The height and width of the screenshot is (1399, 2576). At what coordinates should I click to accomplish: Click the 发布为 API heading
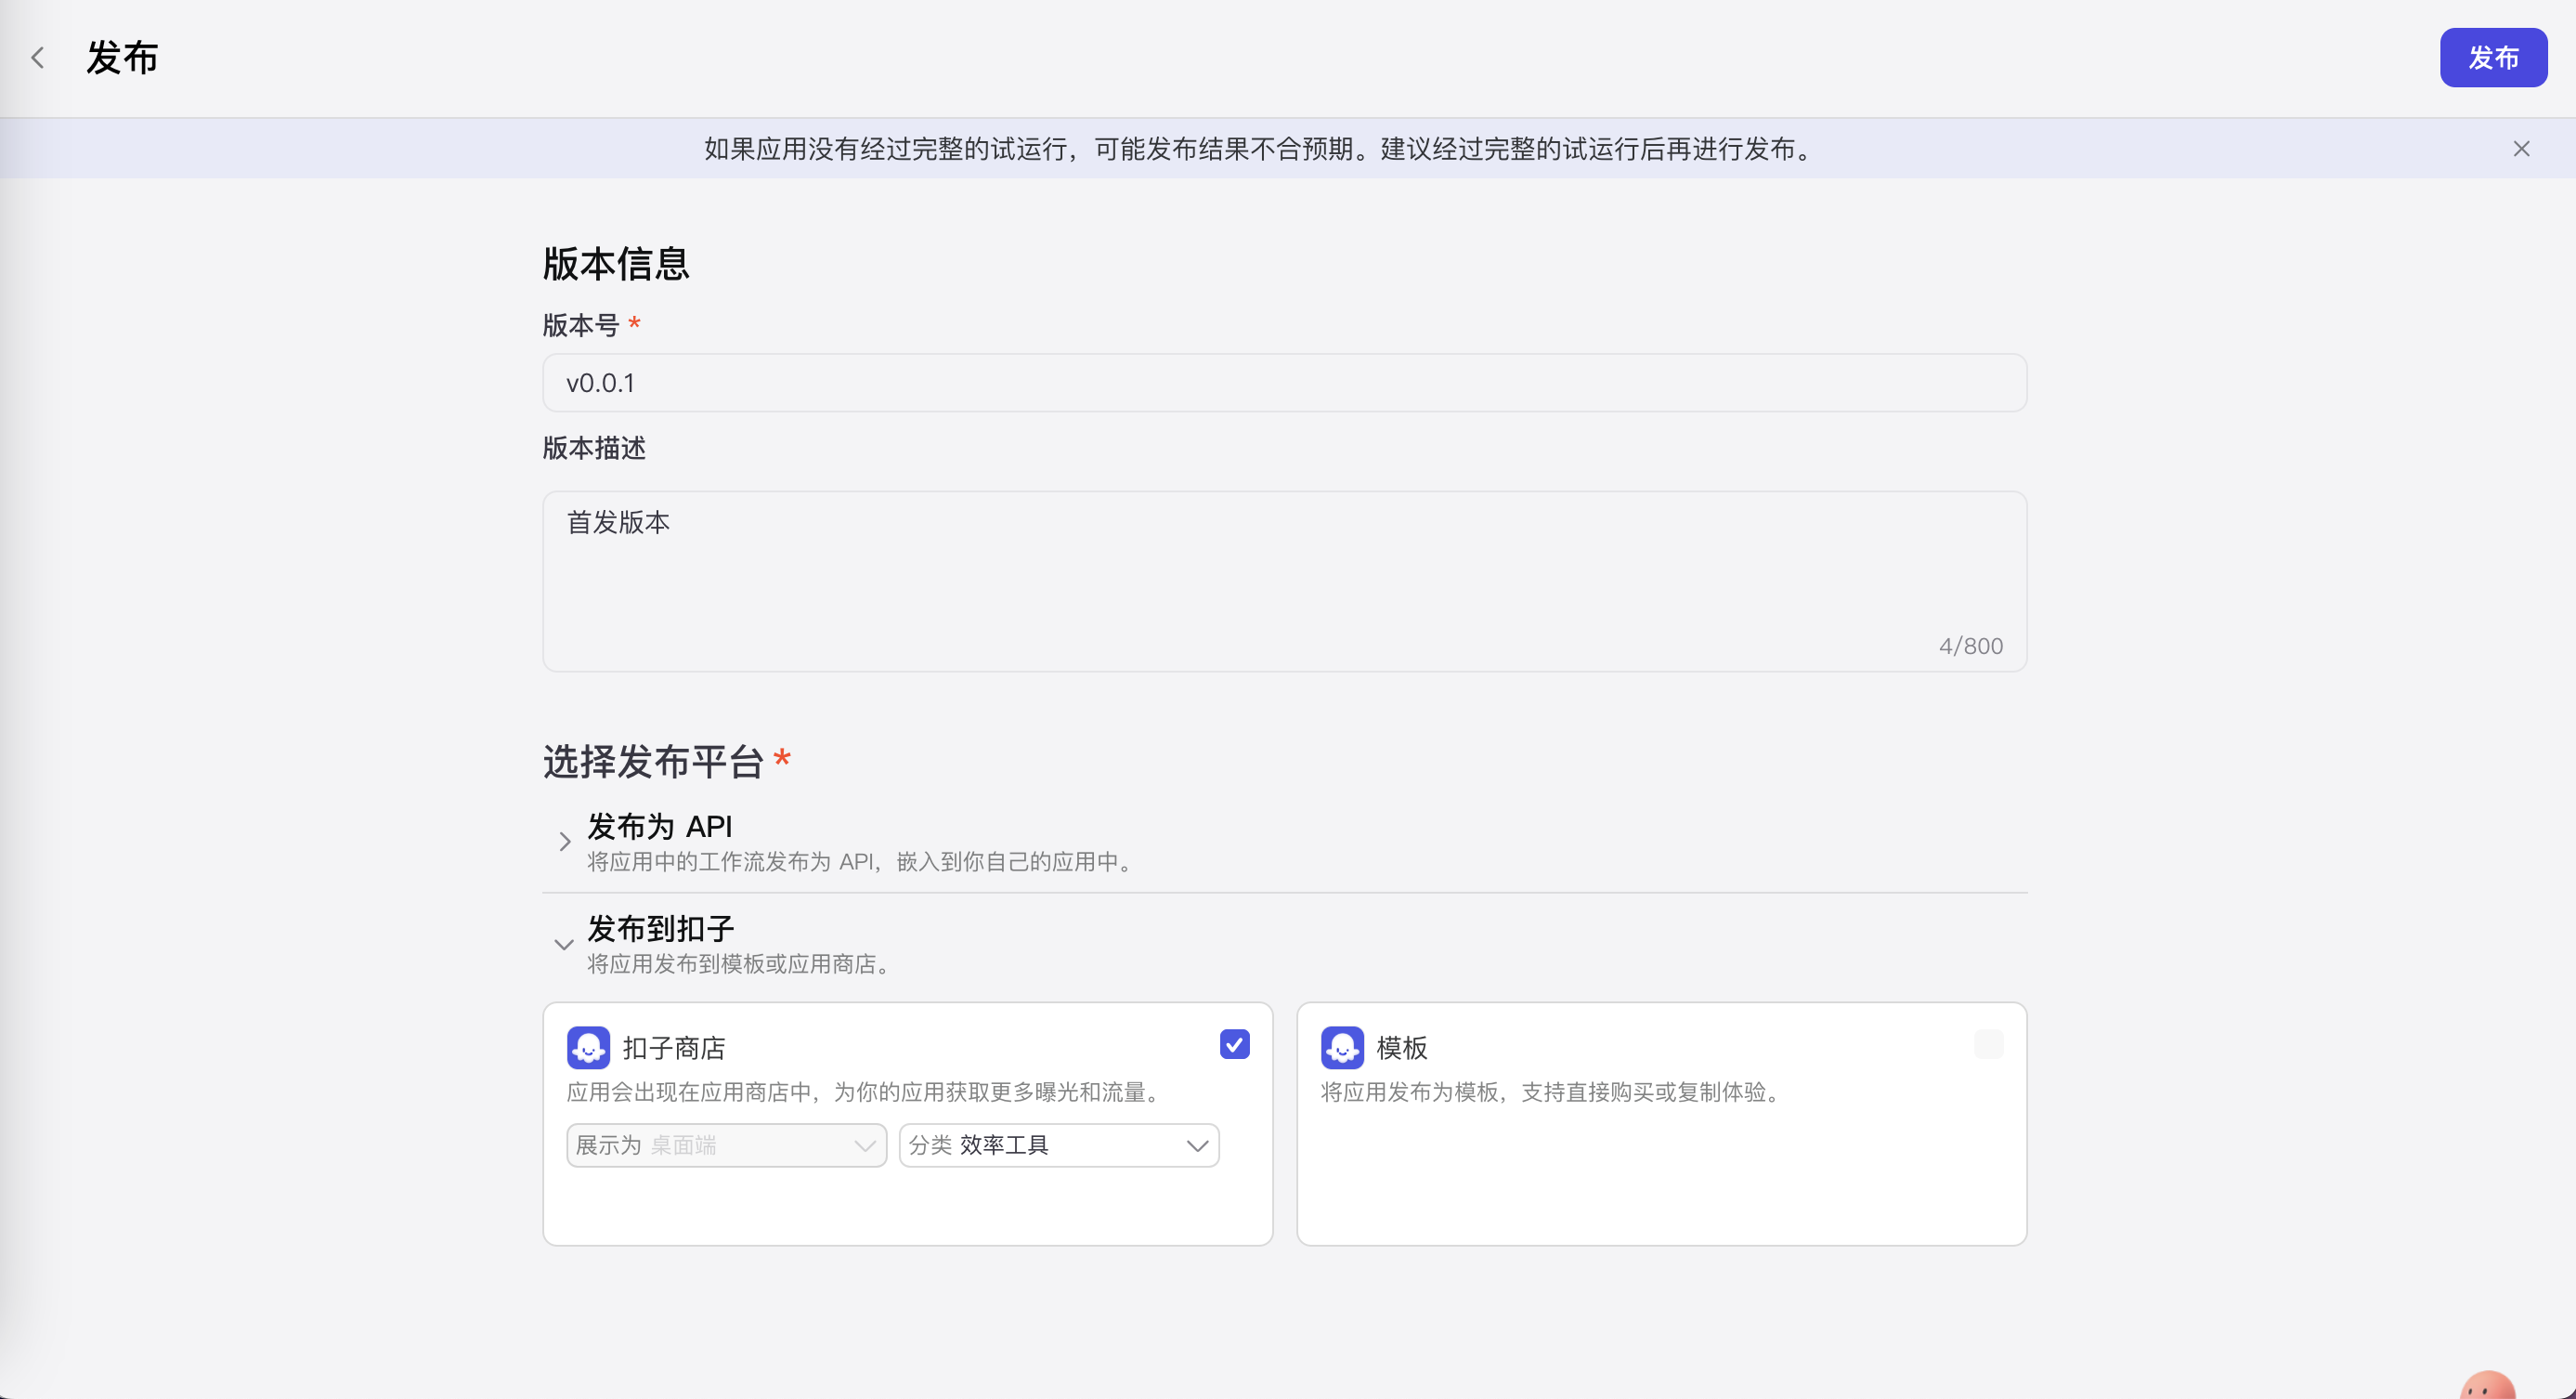click(660, 827)
